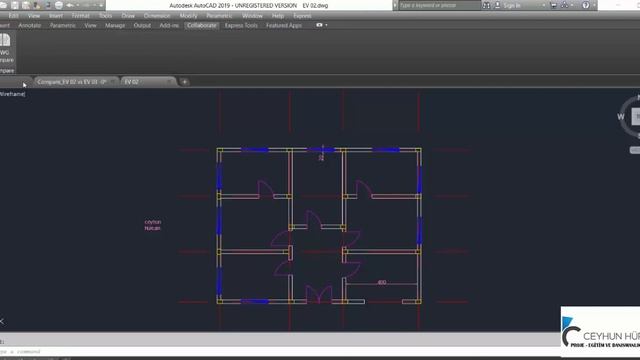
Task: Select the Collaborate ribbon tab
Action: coord(202,25)
